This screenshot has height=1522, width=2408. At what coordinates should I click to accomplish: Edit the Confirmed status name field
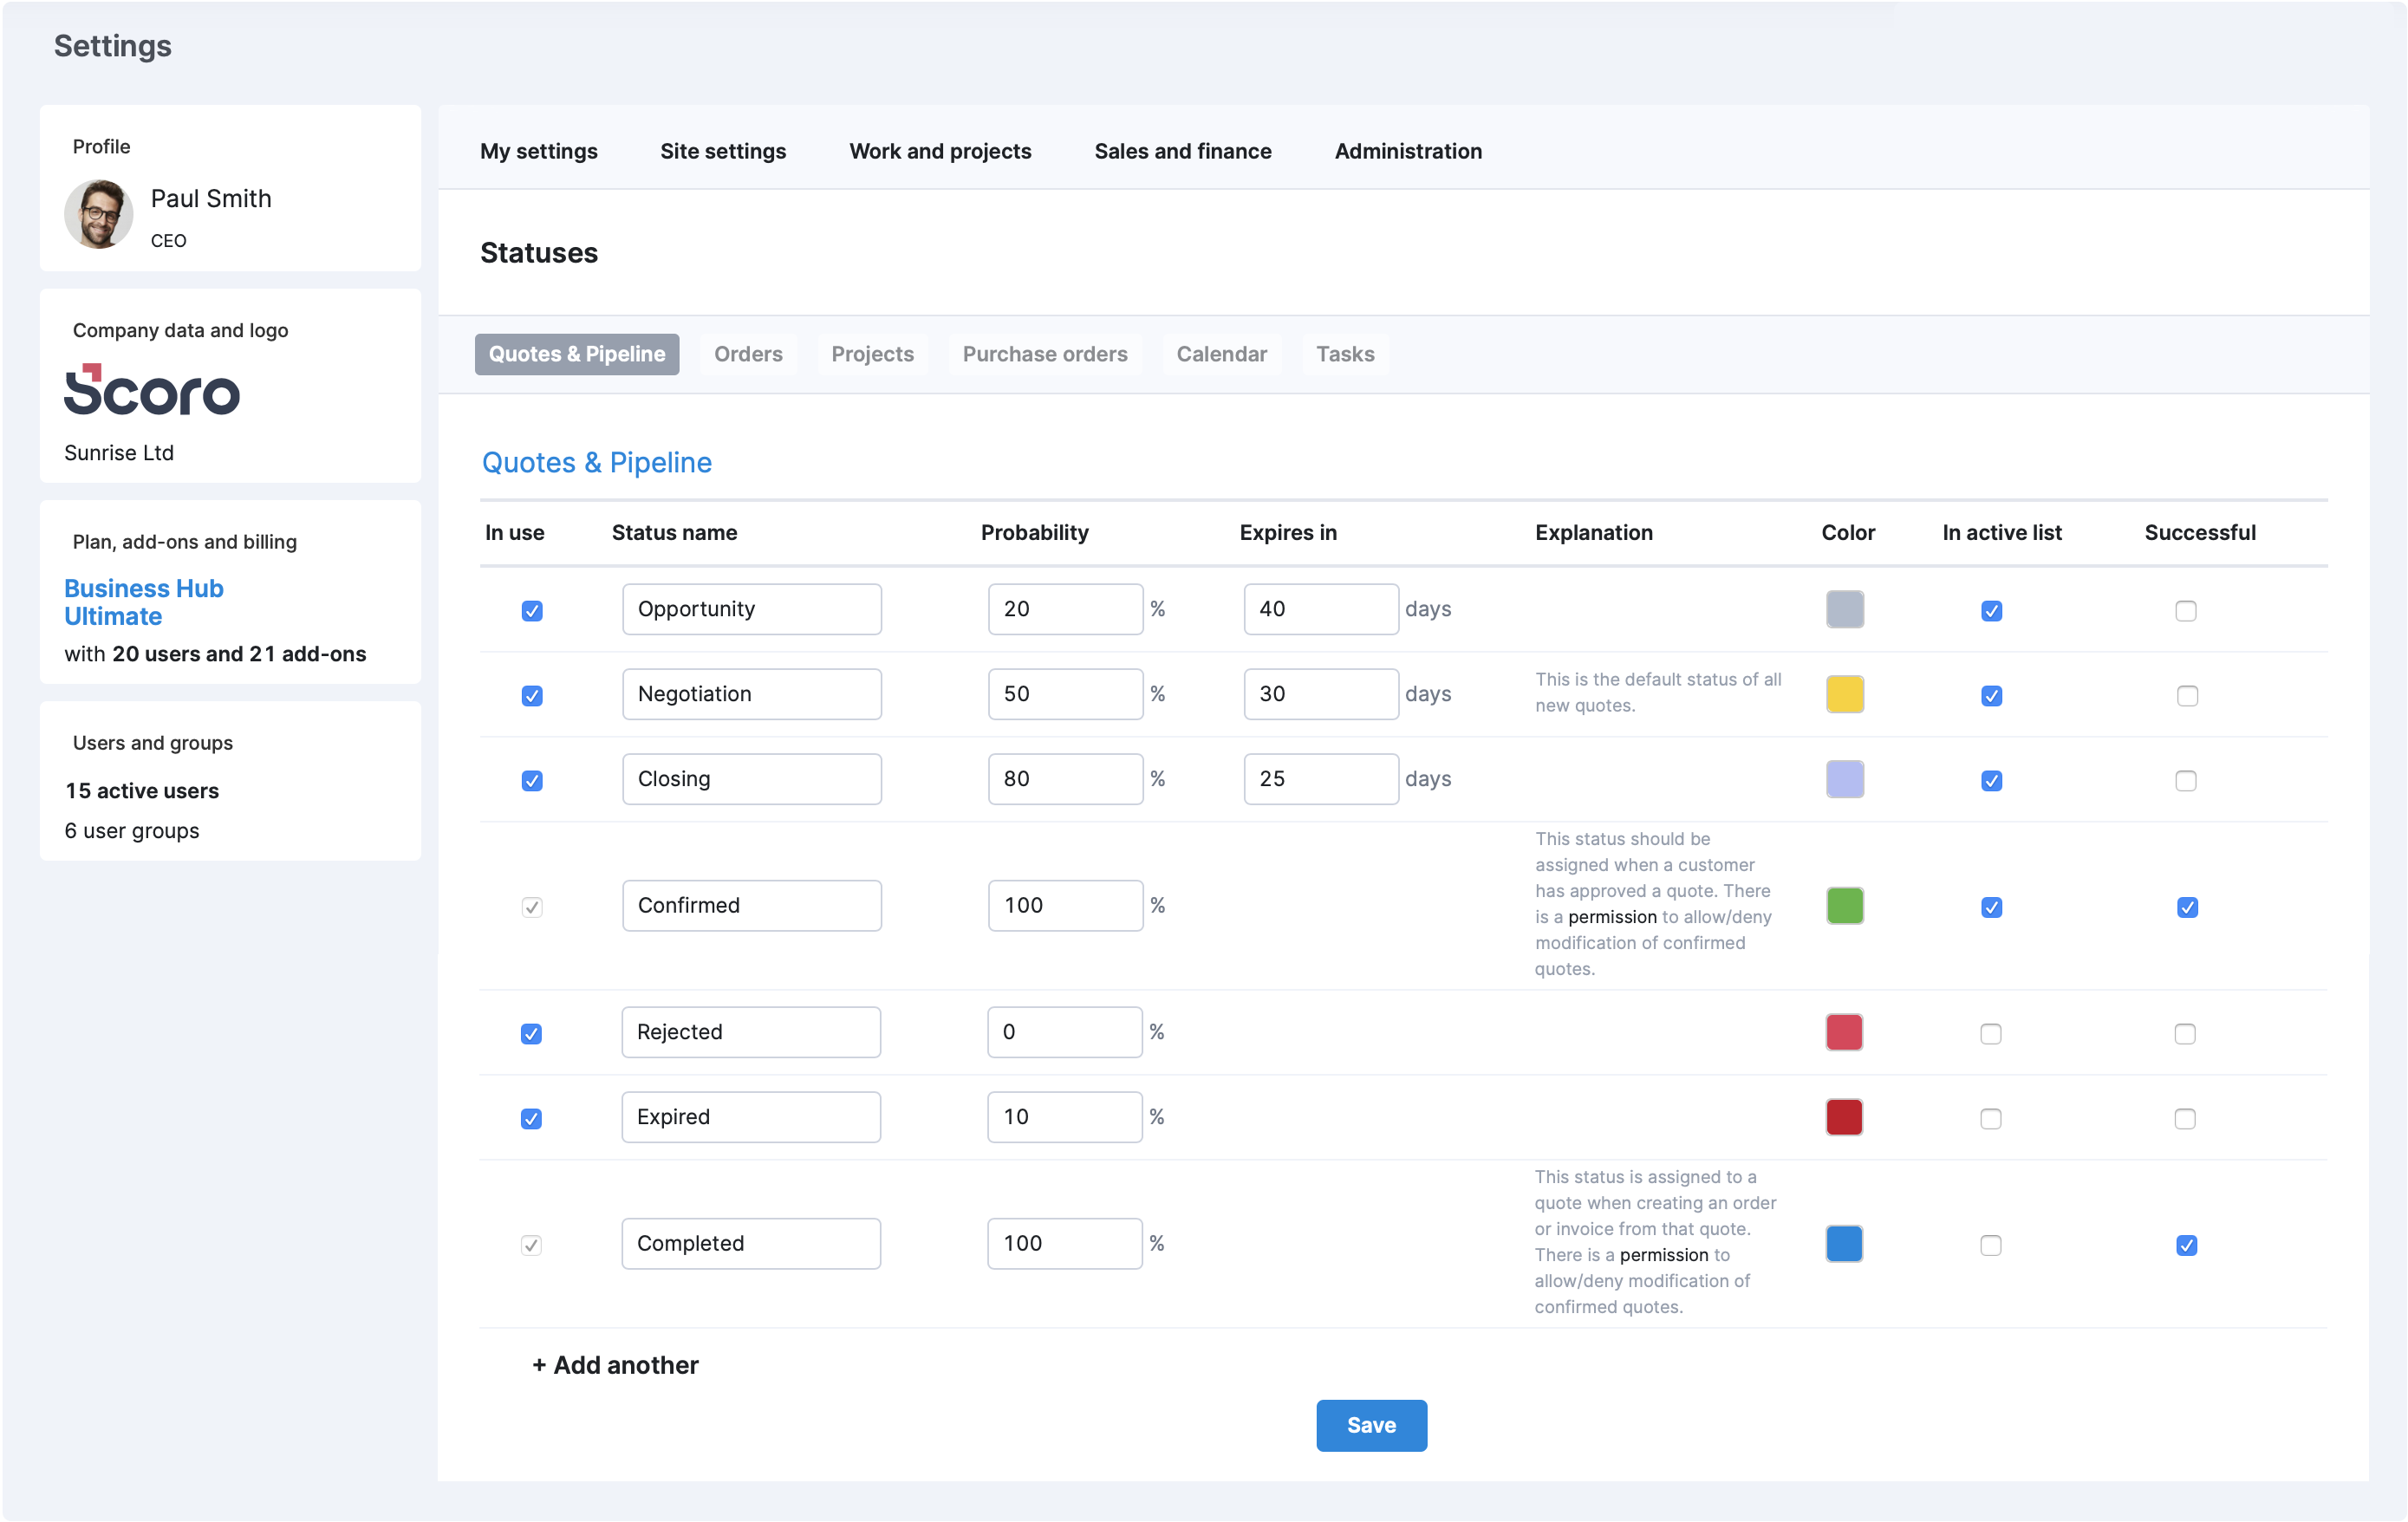click(752, 905)
